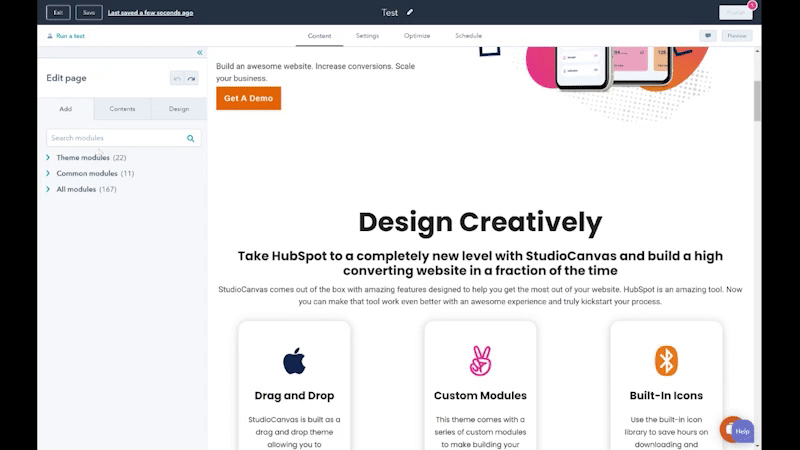This screenshot has height=450, width=800.
Task: Open the Schedule tab
Action: click(468, 36)
